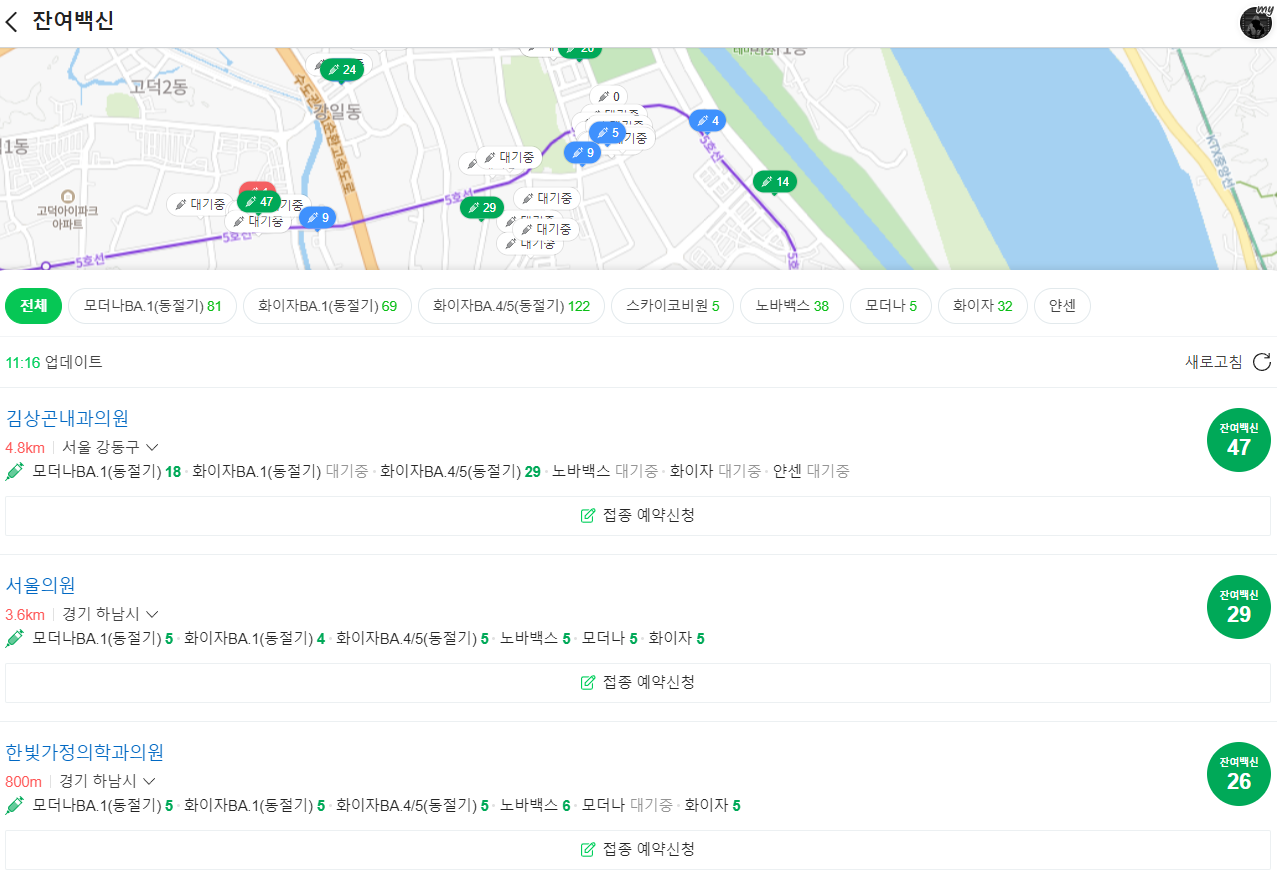Click the refresh circular arrow icon
The height and width of the screenshot is (871, 1277).
1262,362
